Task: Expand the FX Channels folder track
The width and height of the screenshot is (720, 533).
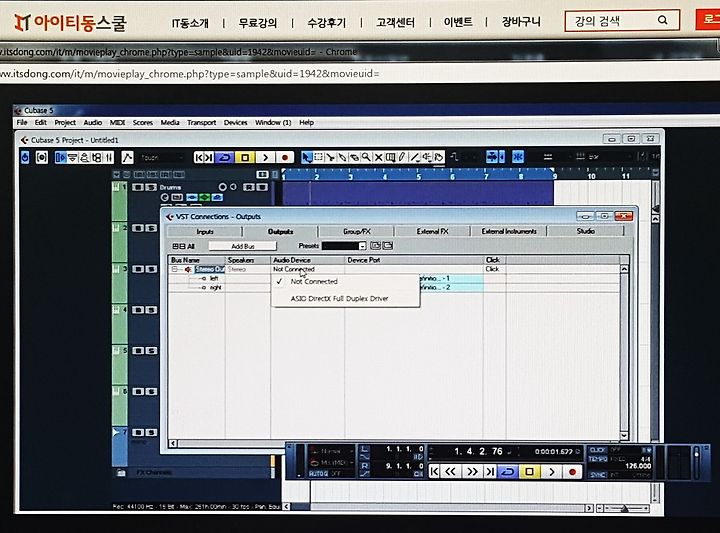Action: pyautogui.click(x=121, y=472)
